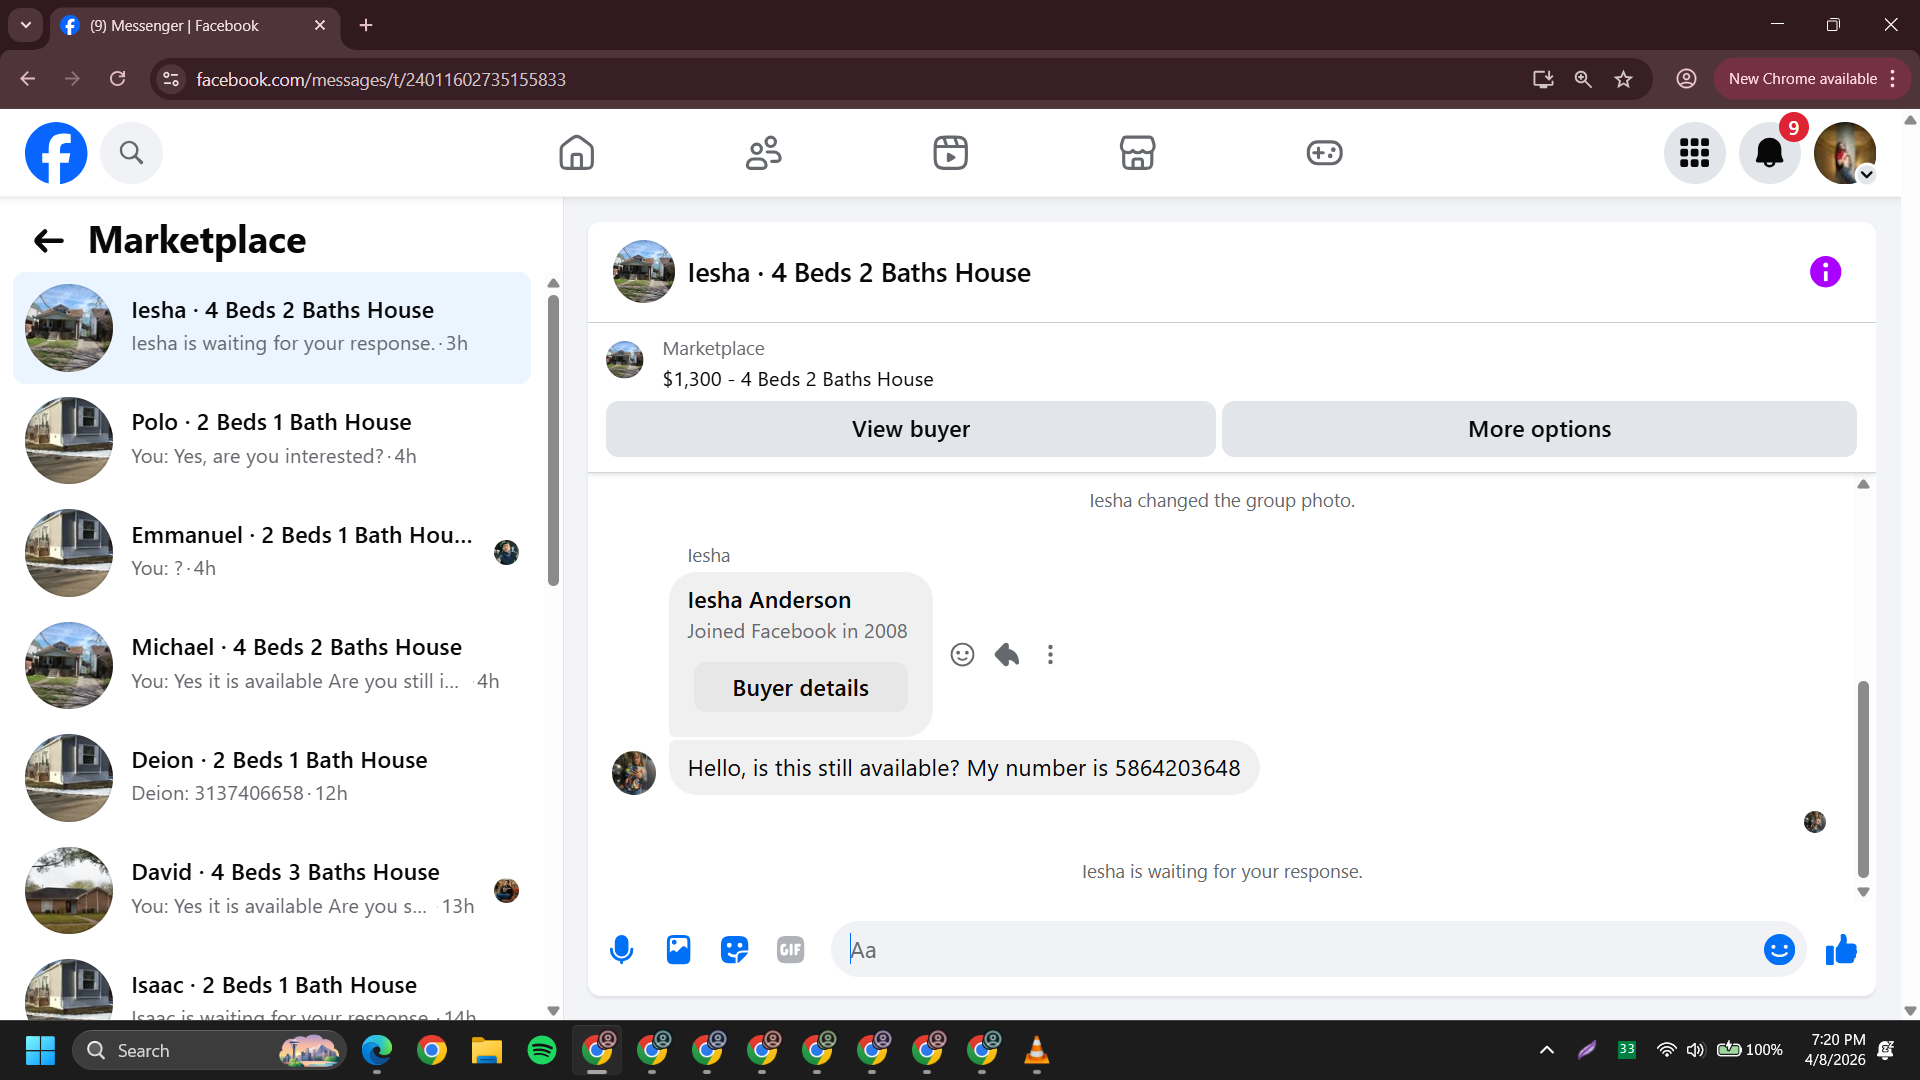The image size is (1920, 1080).
Task: Show hidden system tray icons
Action: coord(1546,1050)
